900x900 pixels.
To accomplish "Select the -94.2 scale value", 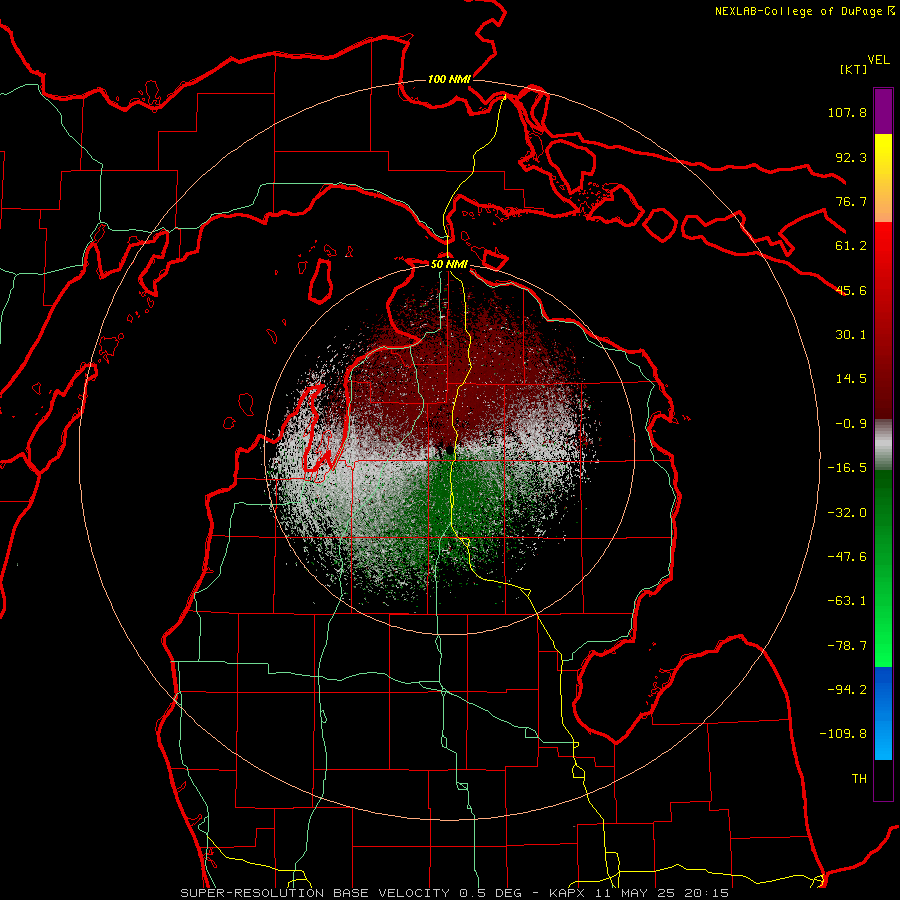I will coord(847,690).
